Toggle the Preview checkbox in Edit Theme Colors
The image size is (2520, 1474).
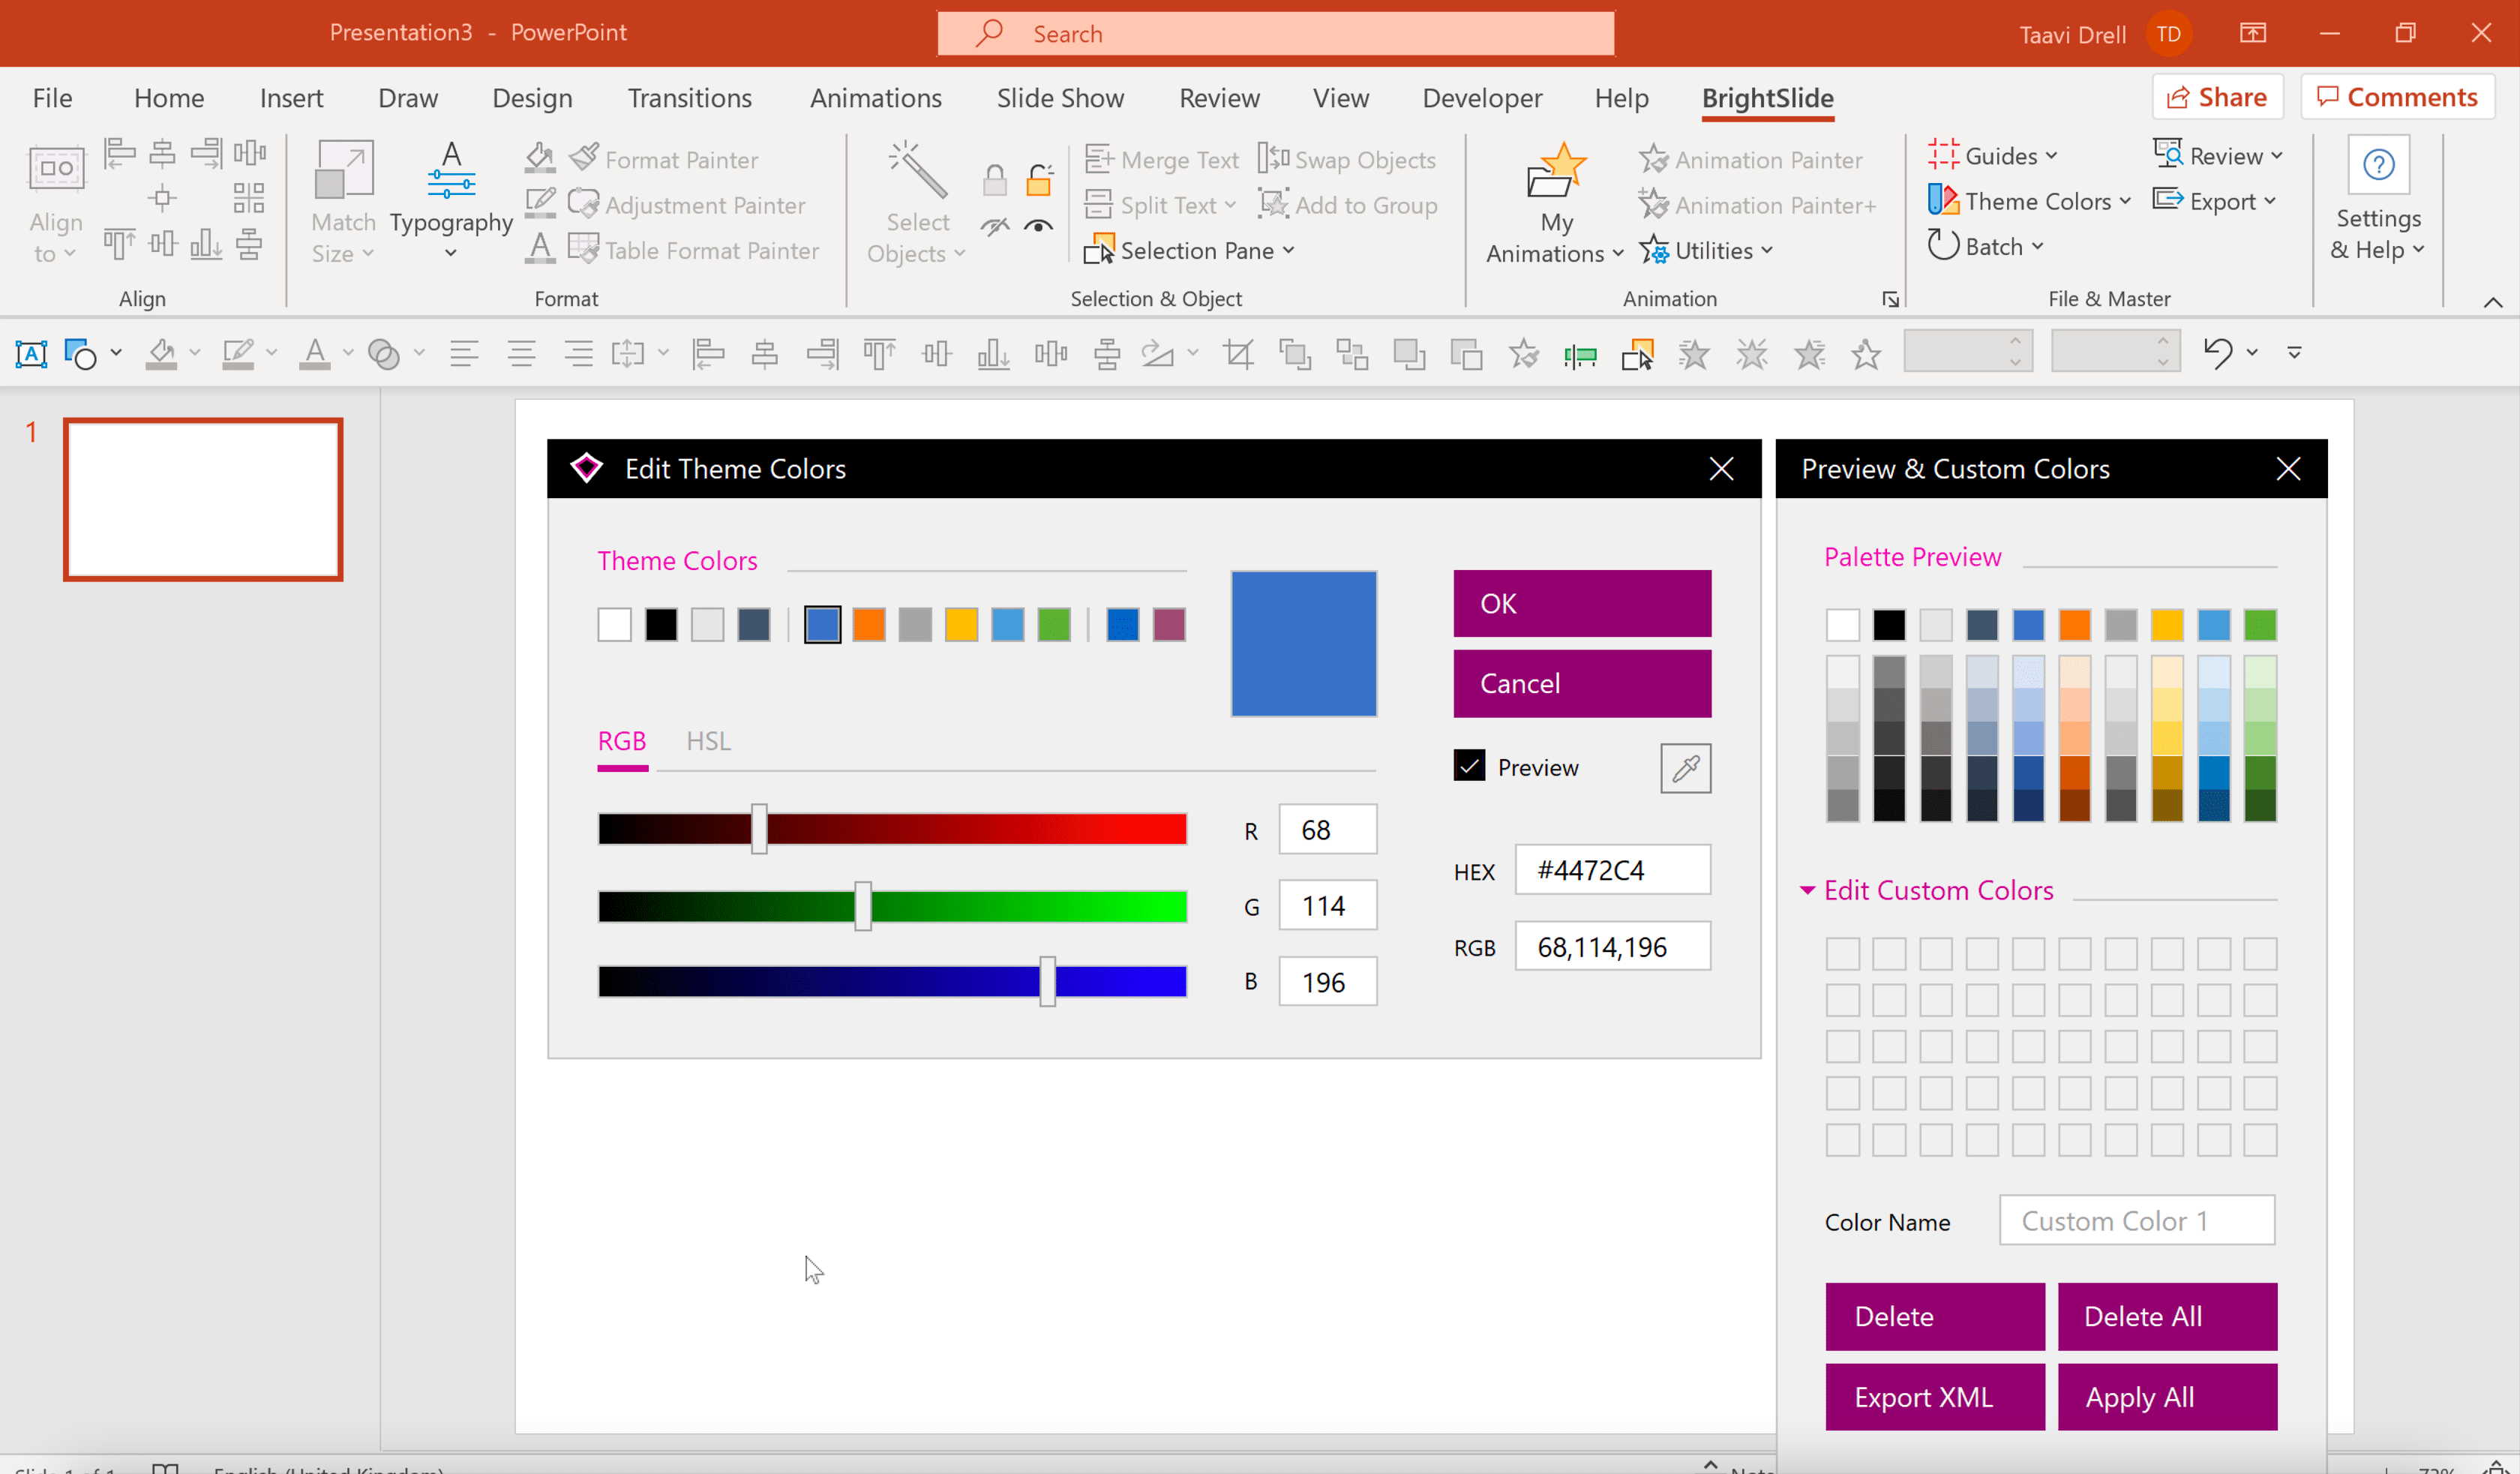(1469, 765)
